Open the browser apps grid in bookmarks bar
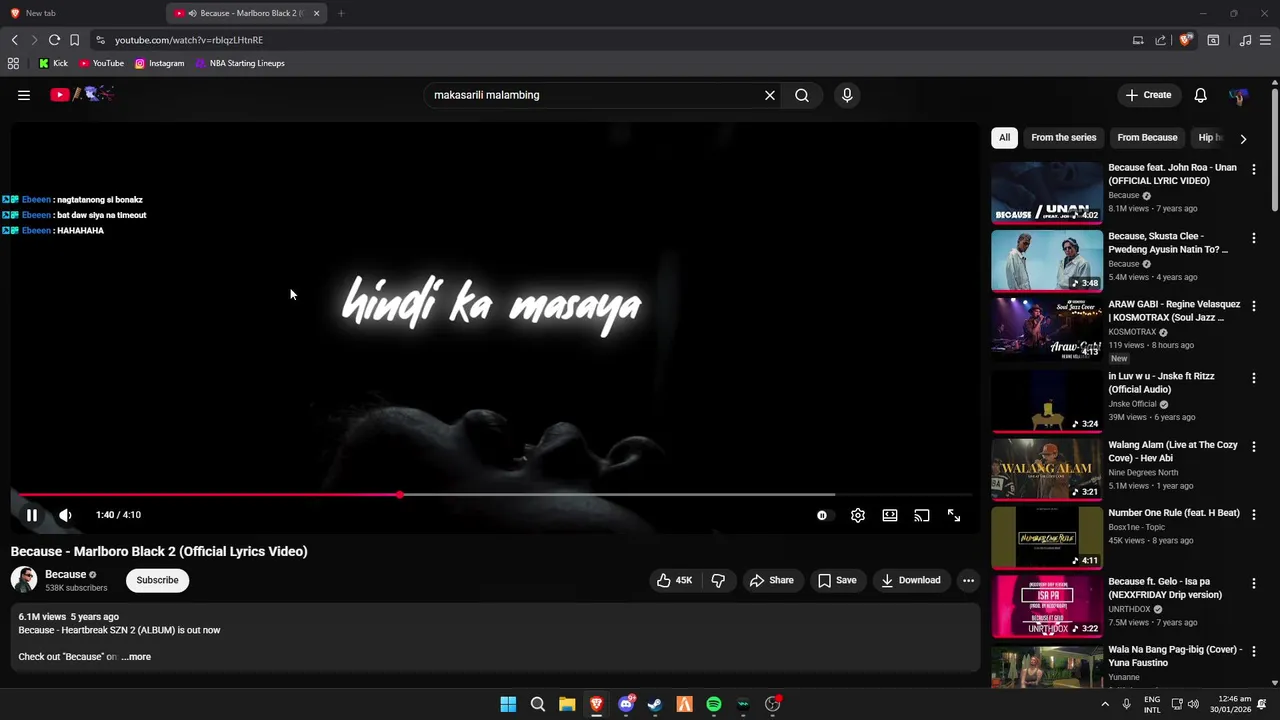The image size is (1280, 720). [13, 63]
